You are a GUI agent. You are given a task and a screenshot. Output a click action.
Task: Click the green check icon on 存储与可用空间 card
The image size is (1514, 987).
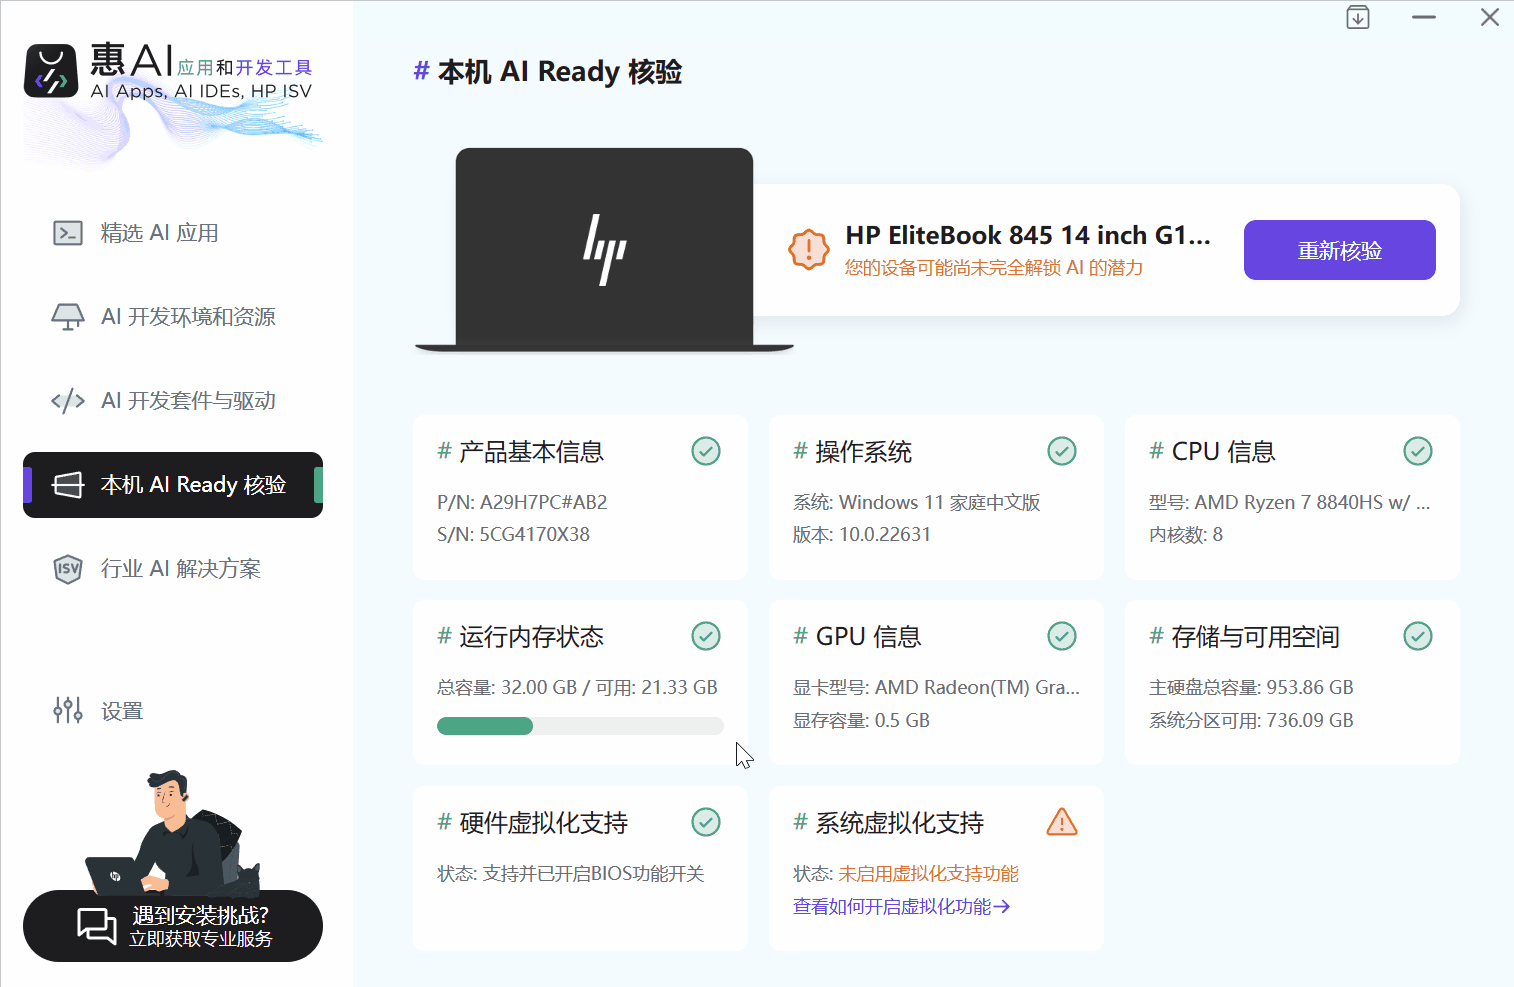click(1418, 636)
